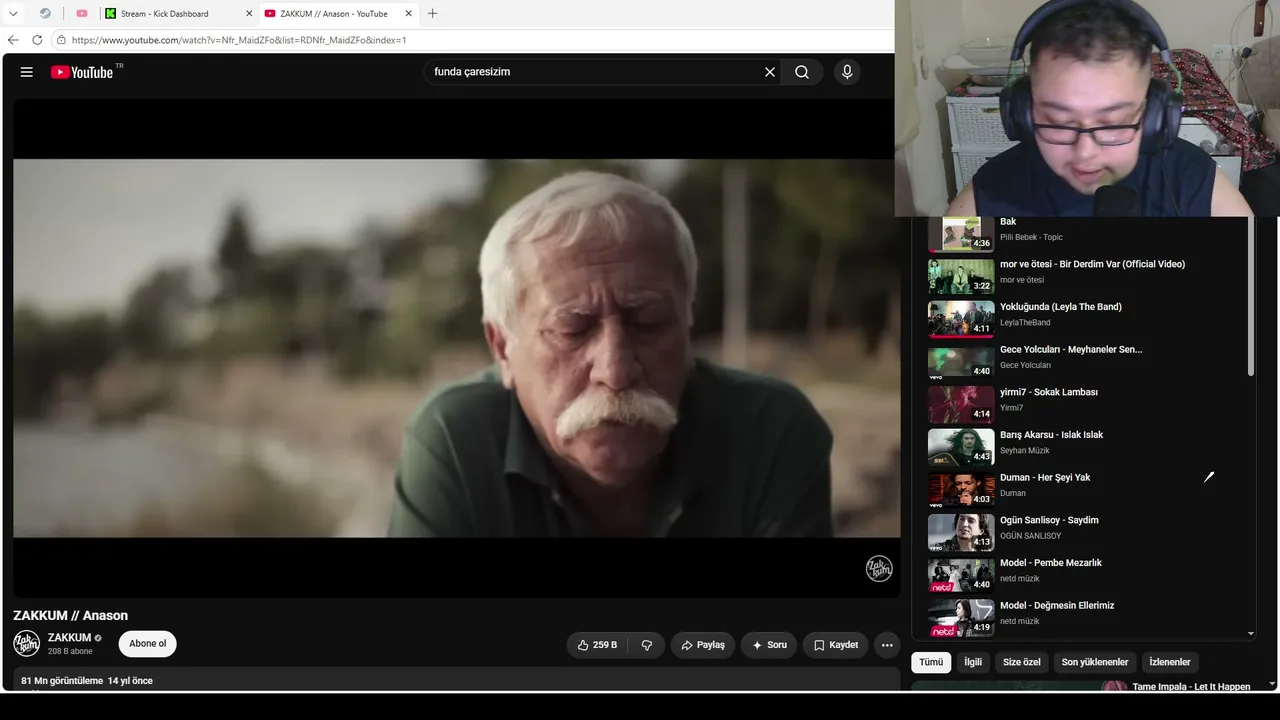Share the video using Paylaş

703,645
